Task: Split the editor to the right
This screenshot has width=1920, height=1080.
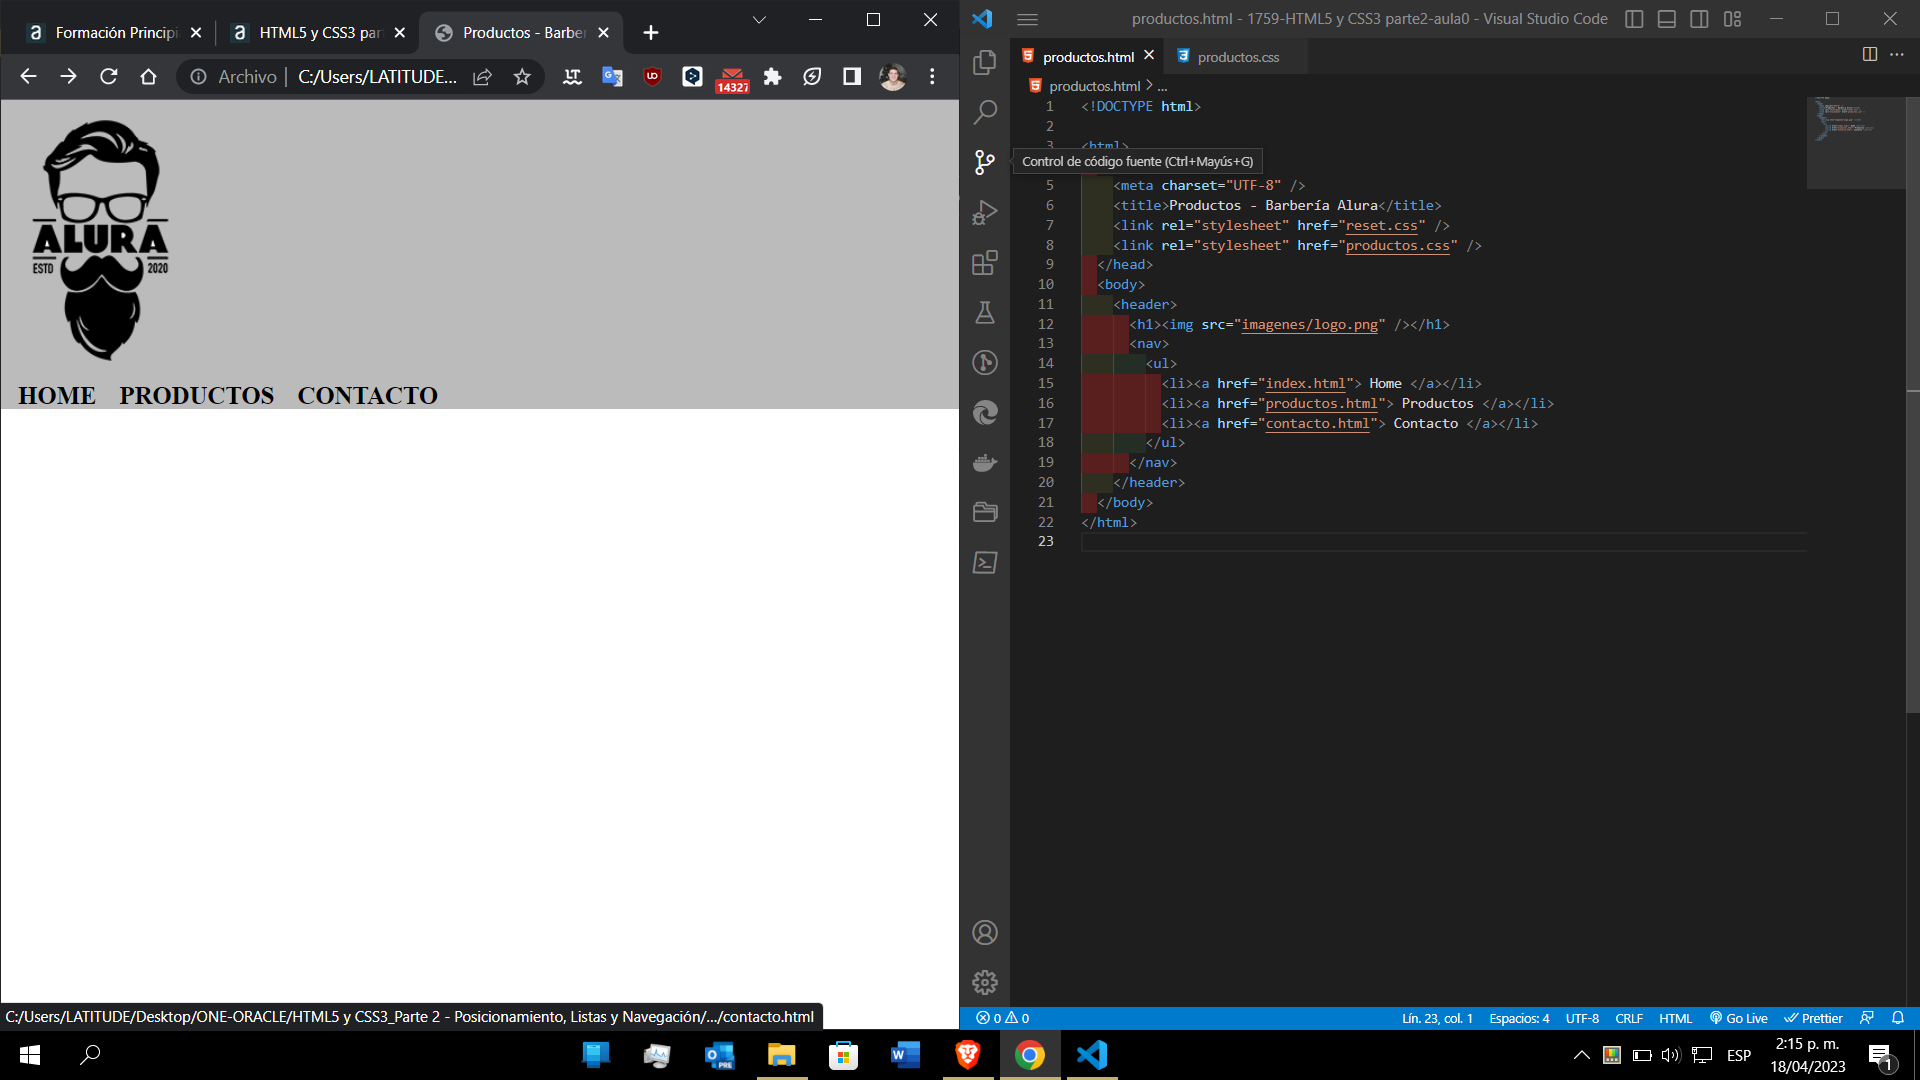Action: 1869,55
